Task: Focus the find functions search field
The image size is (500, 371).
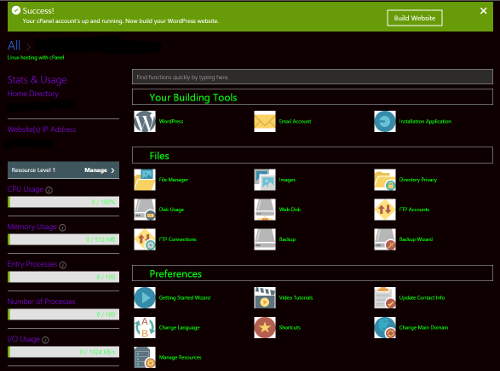Action: (x=312, y=77)
